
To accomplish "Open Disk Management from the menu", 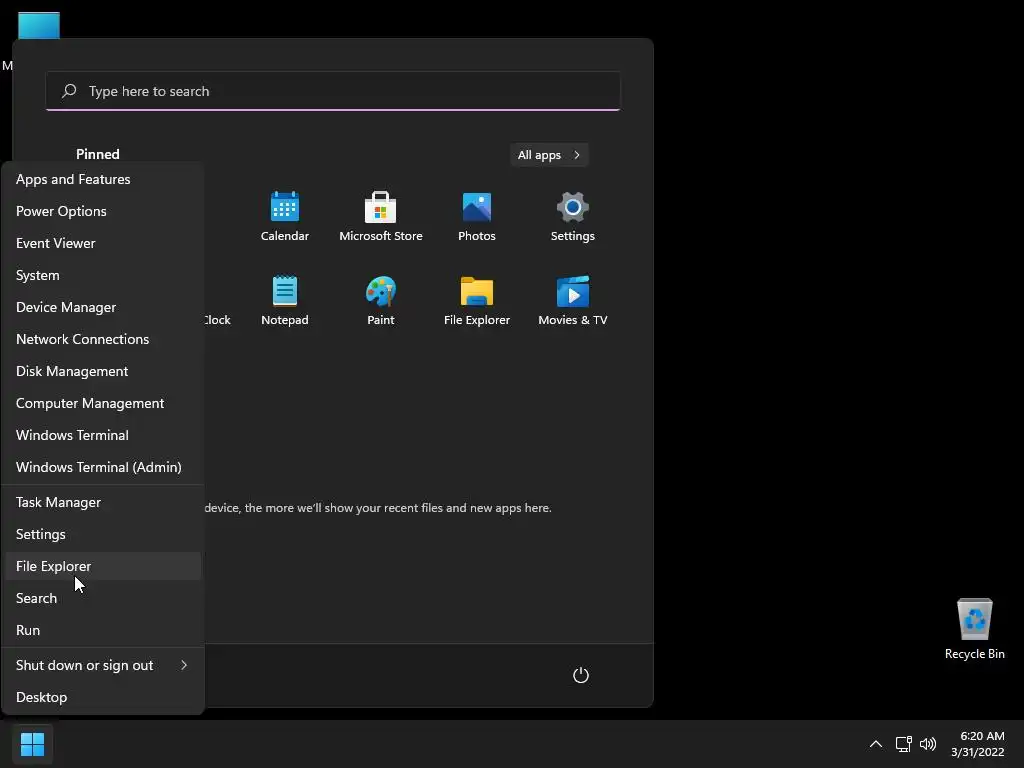I will [x=103, y=371].
